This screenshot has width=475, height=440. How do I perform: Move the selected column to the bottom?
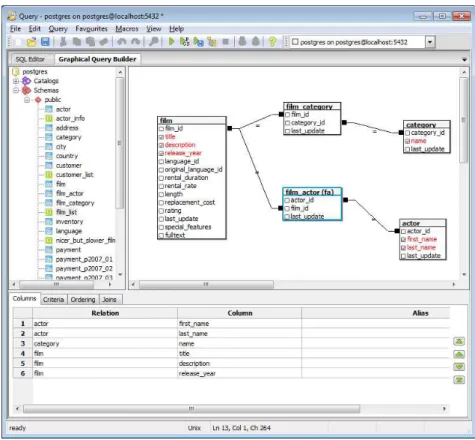[459, 379]
